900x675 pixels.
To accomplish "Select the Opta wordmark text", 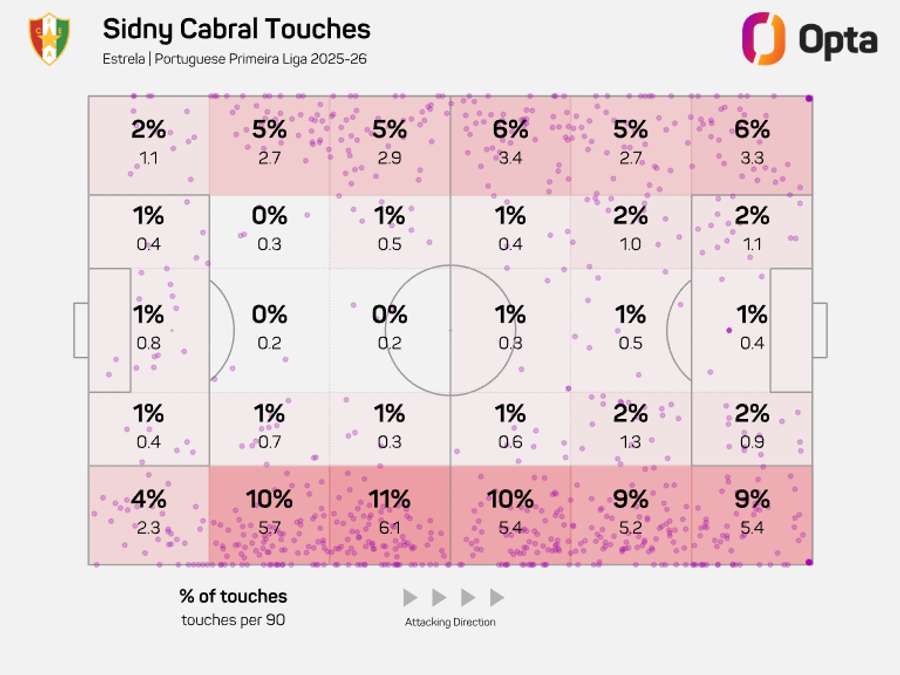I will 838,41.
